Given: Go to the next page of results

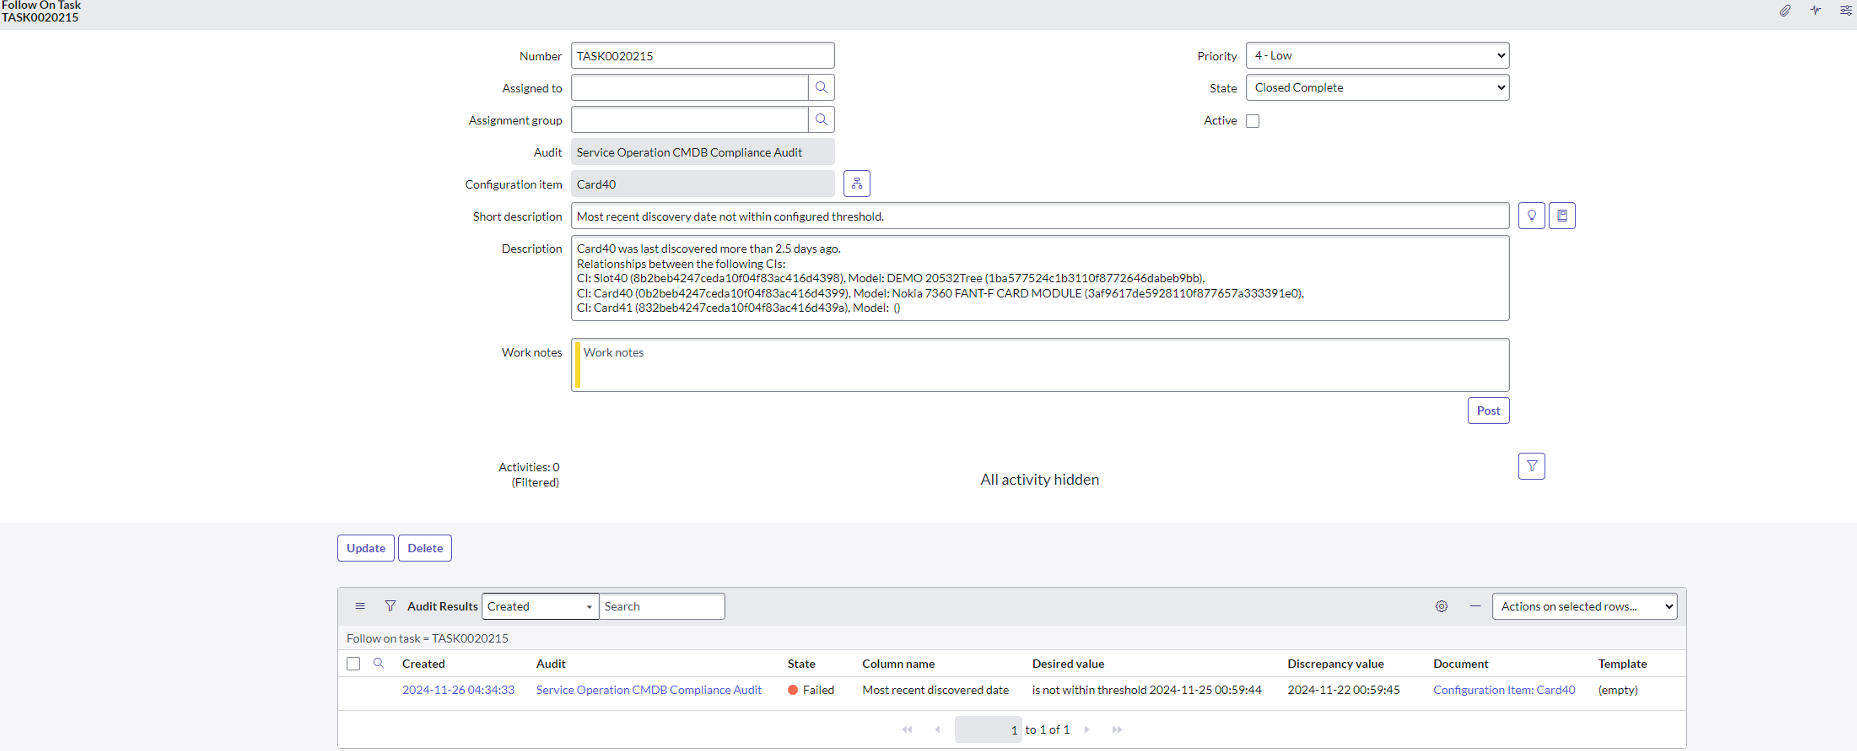Looking at the screenshot, I should tap(1087, 730).
